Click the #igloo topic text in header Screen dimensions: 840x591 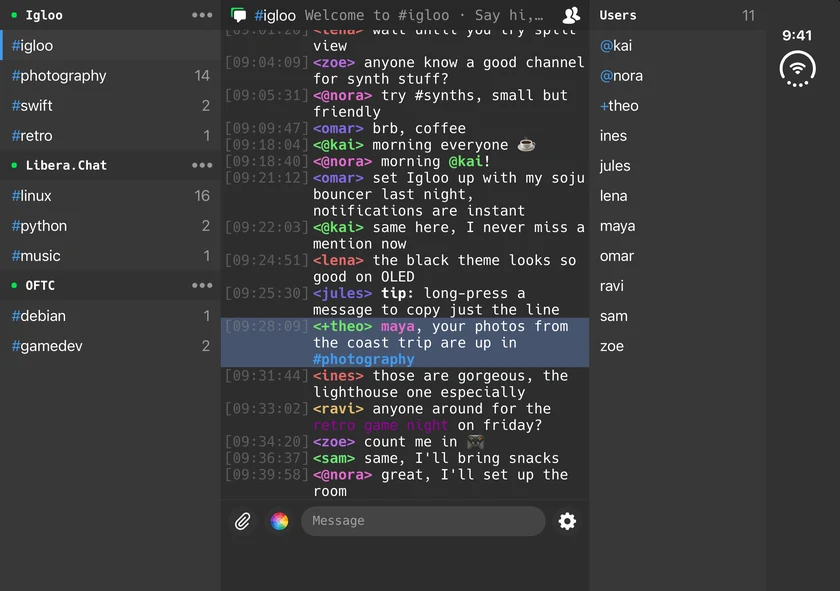(x=424, y=15)
